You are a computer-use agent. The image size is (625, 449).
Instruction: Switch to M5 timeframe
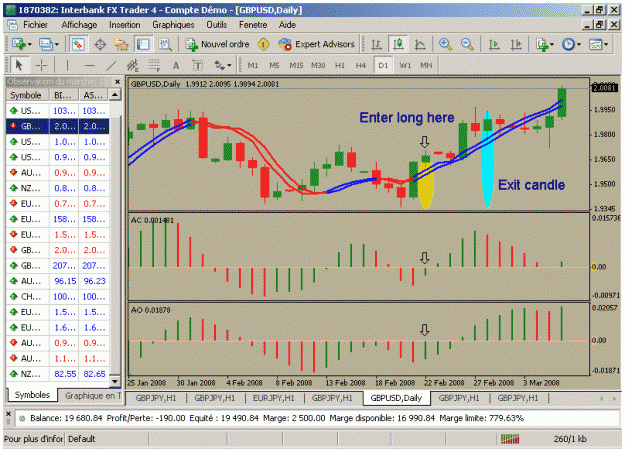point(274,65)
